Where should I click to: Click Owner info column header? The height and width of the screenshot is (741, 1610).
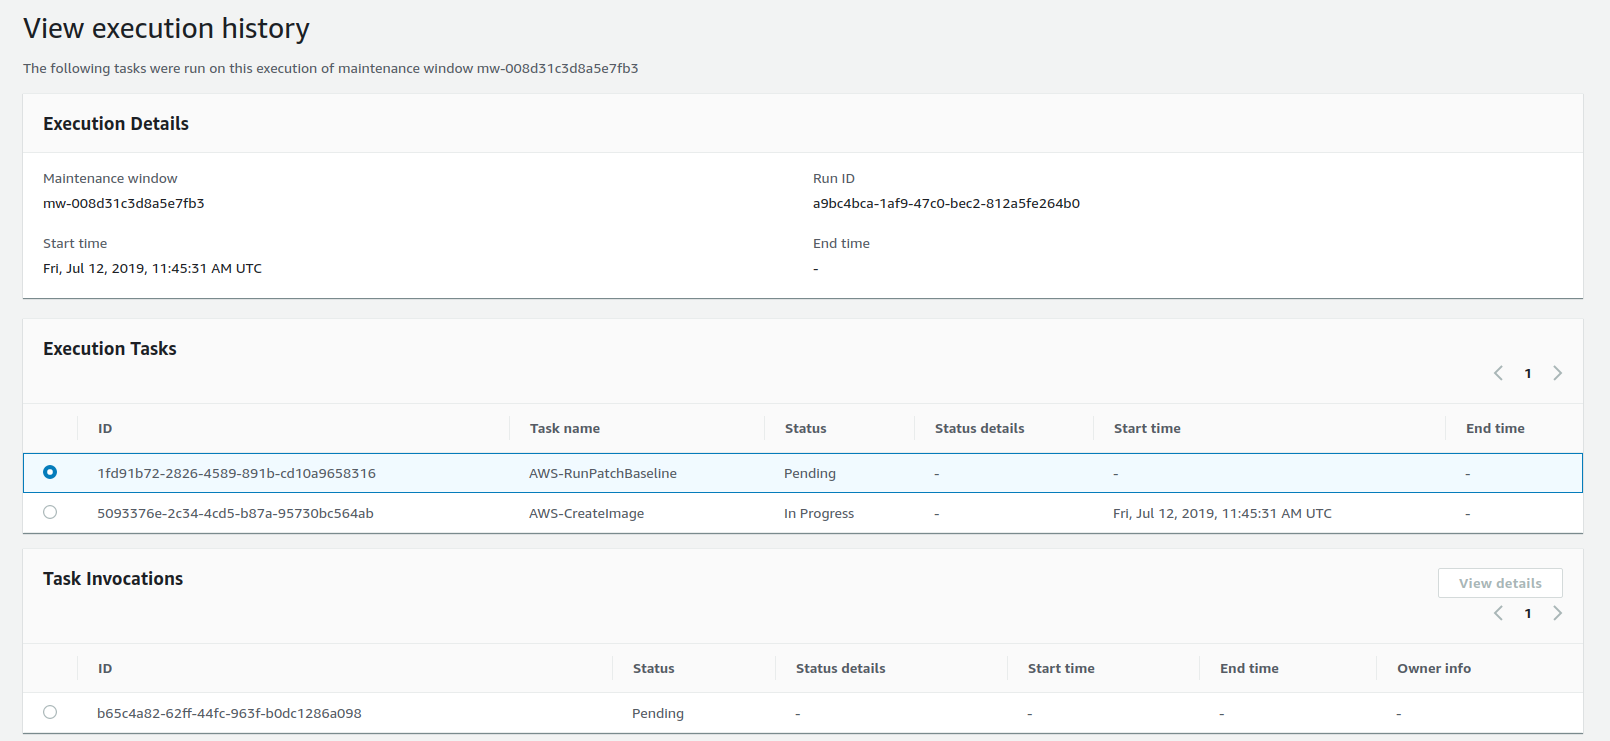click(x=1433, y=668)
